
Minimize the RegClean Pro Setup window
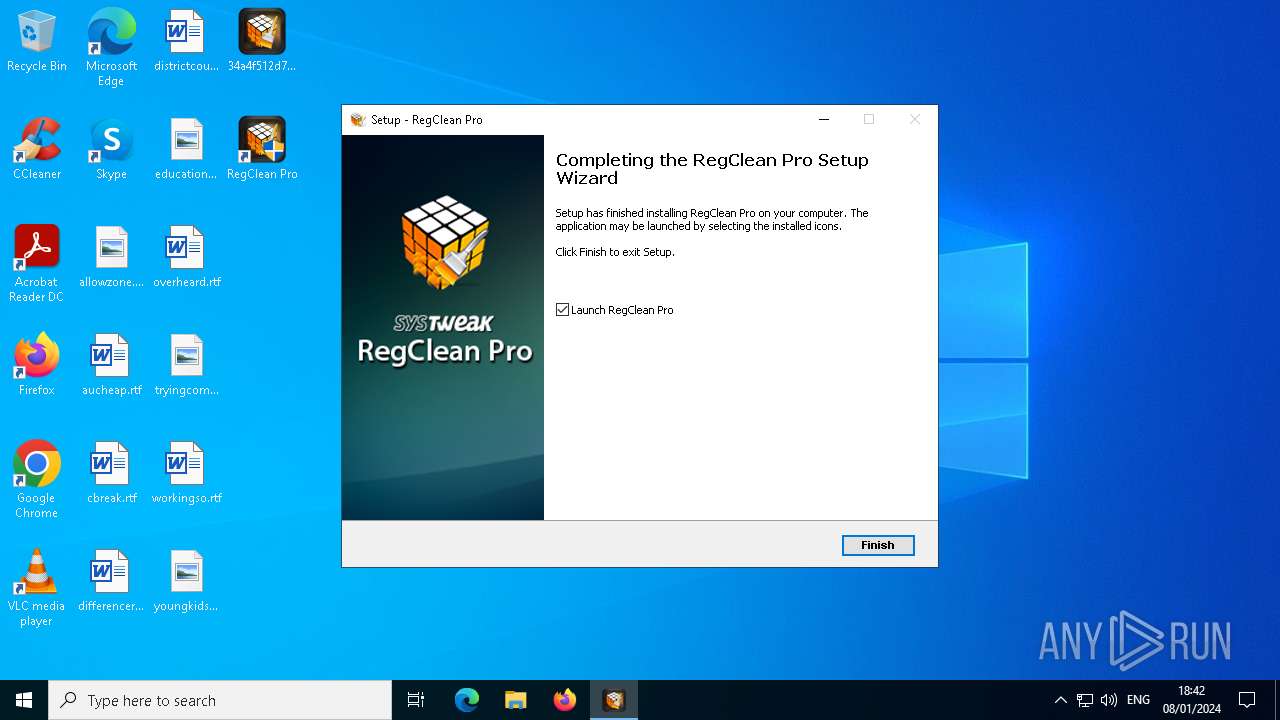pos(824,119)
